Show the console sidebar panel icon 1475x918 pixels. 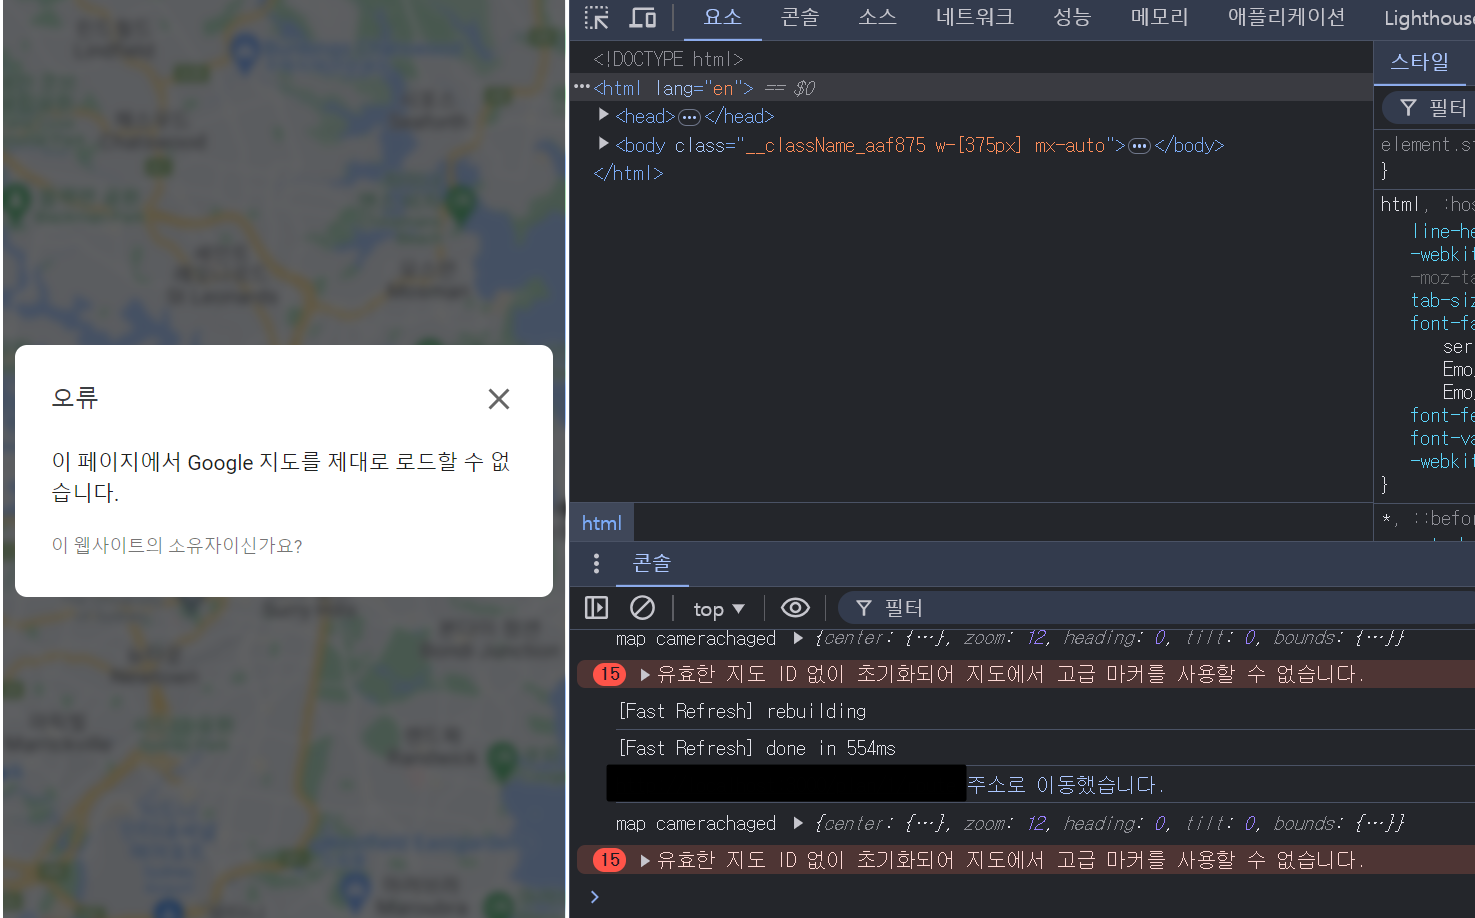click(x=596, y=607)
